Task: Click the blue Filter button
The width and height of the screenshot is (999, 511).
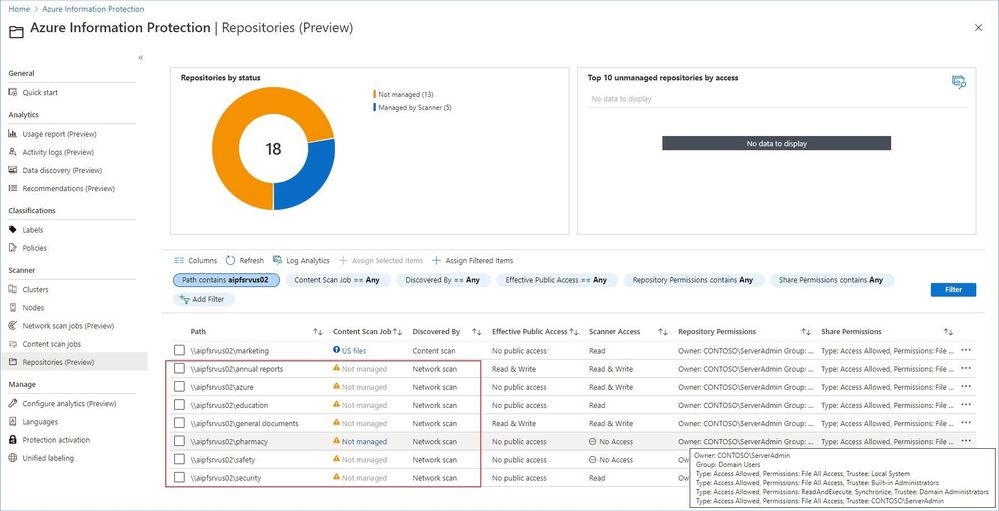Action: pos(953,289)
